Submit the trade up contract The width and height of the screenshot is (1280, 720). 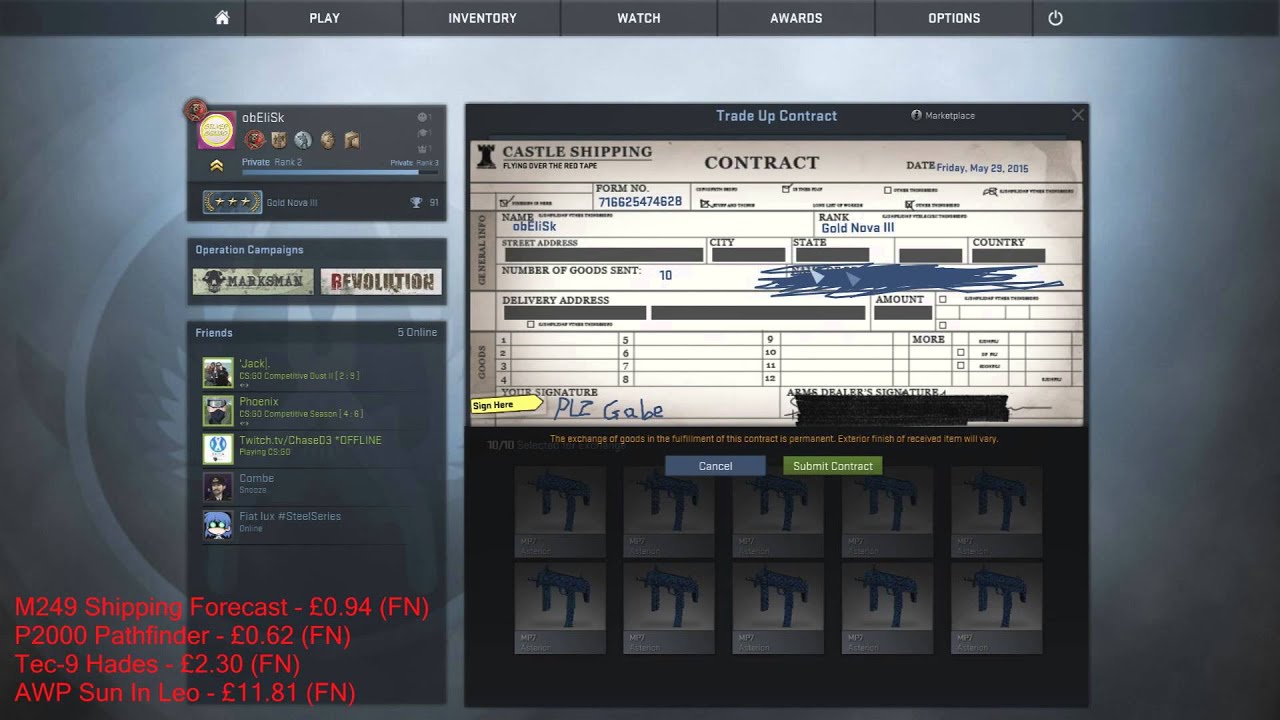[832, 466]
